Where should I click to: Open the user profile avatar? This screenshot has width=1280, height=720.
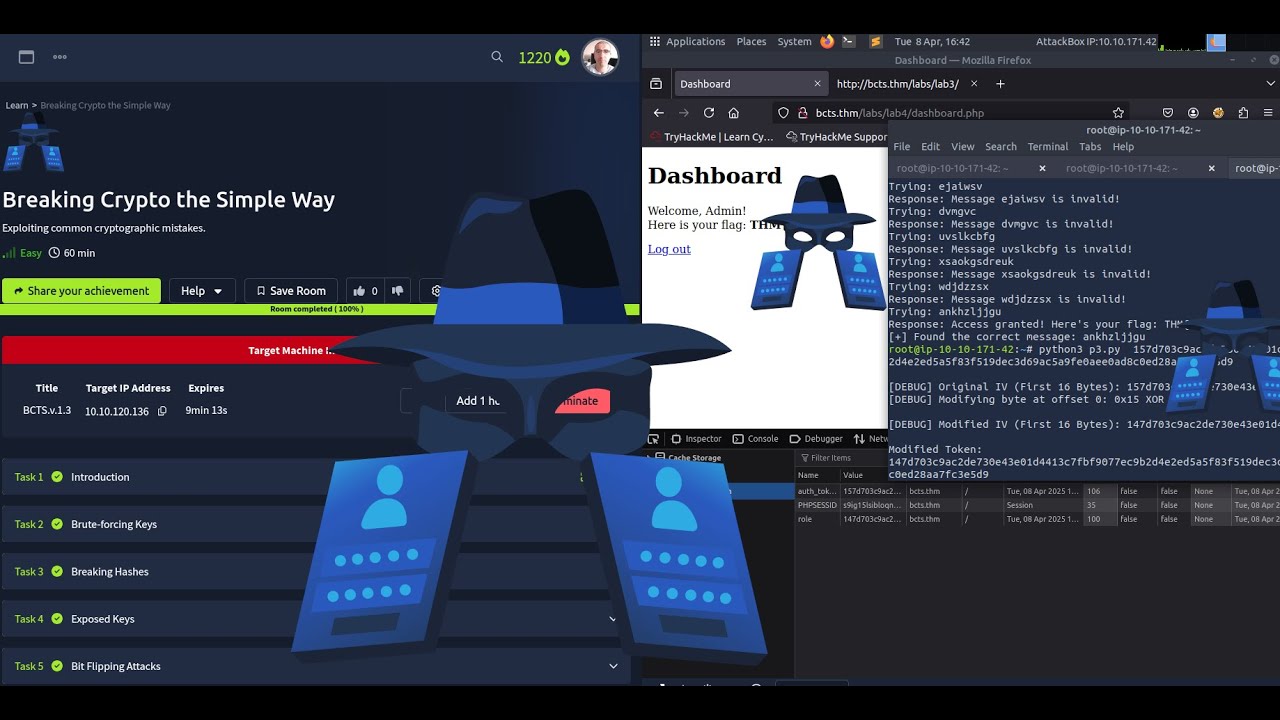(600, 58)
